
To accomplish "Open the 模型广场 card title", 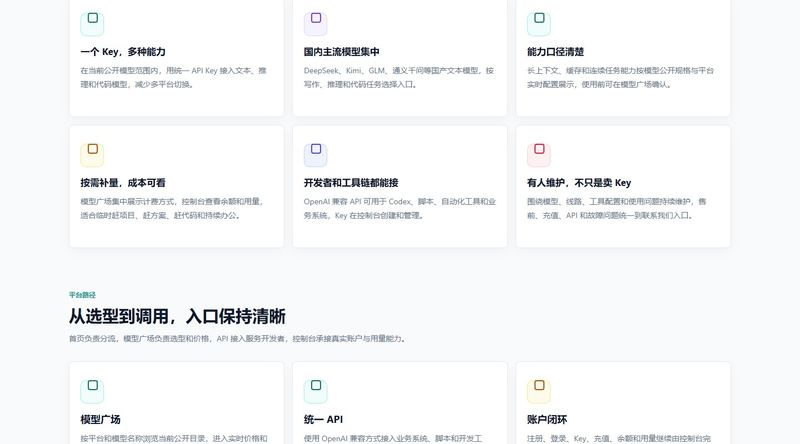I will click(x=101, y=420).
